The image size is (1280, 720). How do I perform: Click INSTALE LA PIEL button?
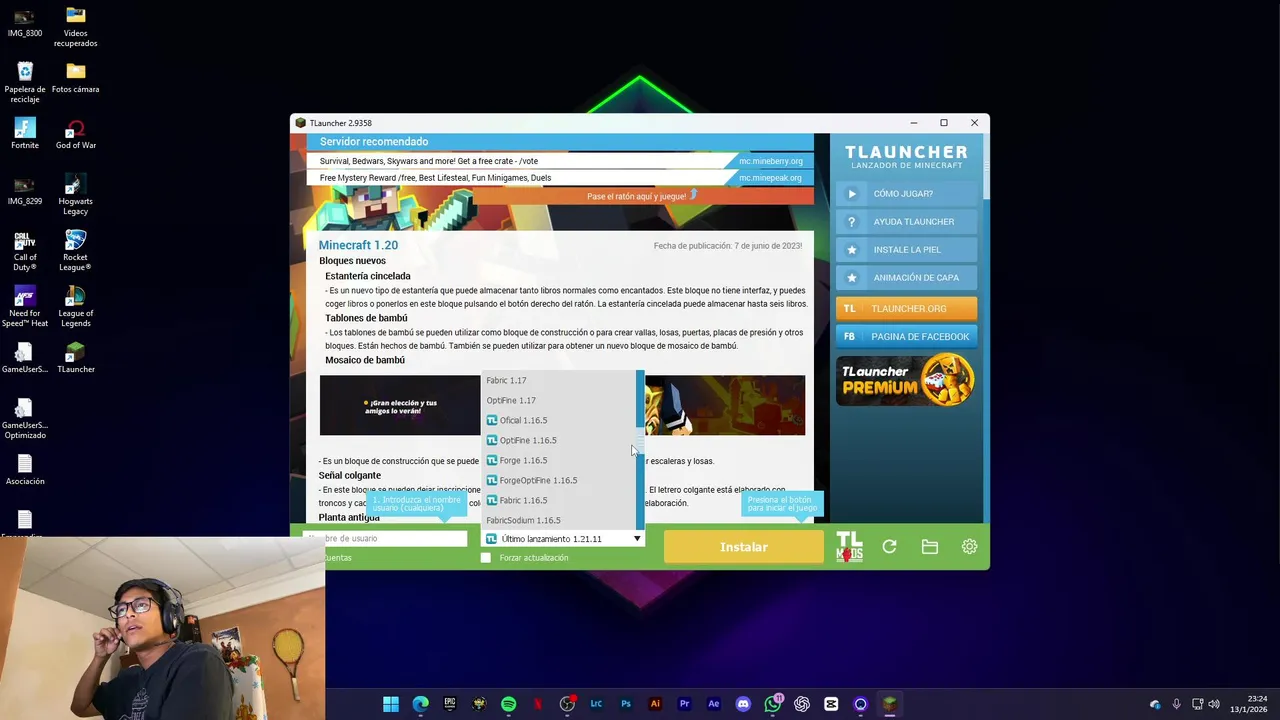pos(906,250)
